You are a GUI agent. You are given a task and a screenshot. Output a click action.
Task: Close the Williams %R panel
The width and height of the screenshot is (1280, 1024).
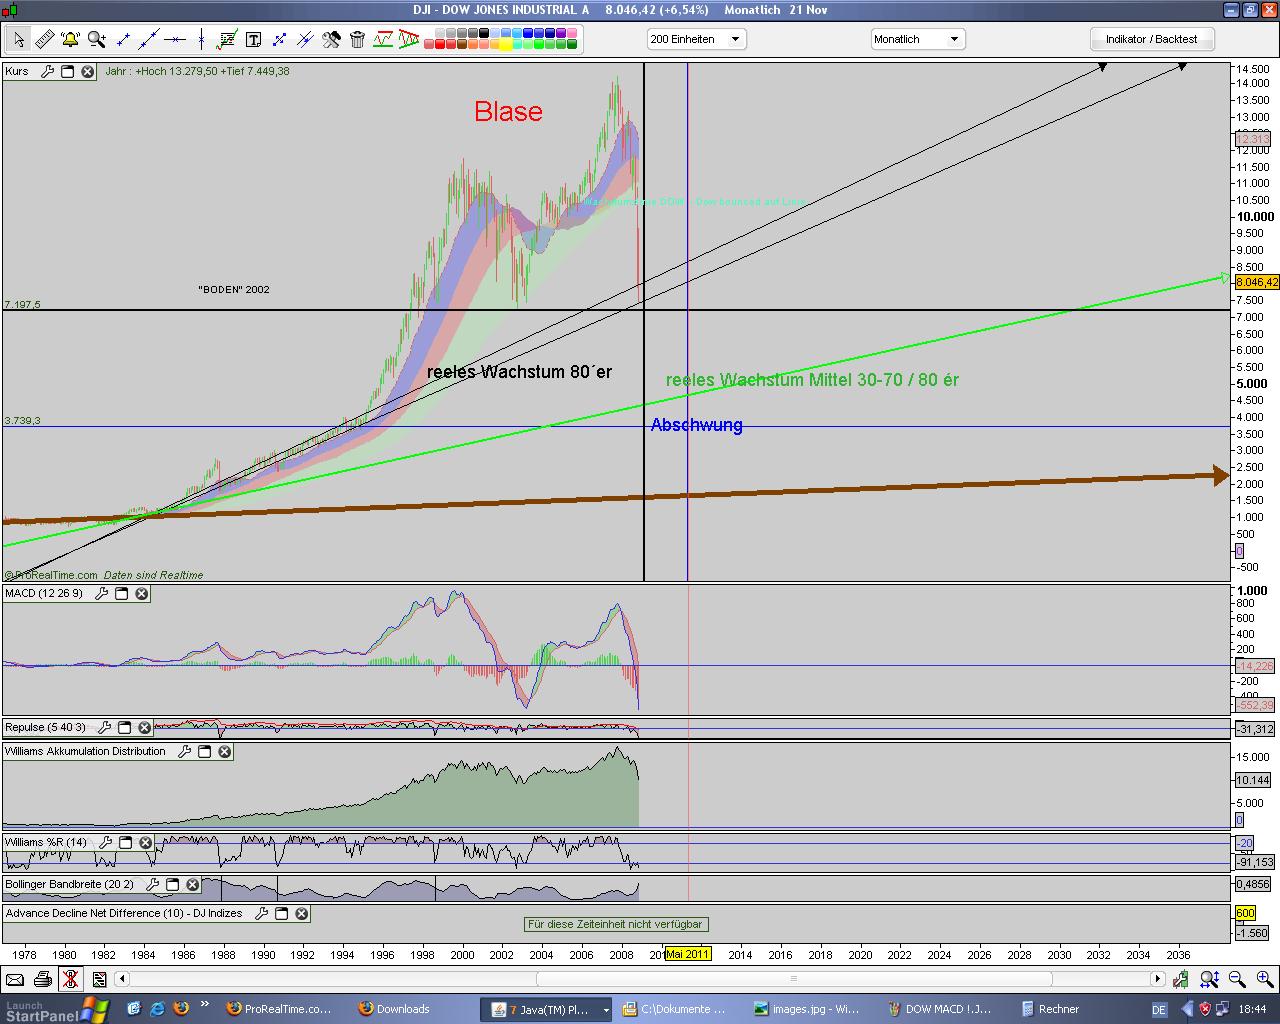click(x=146, y=843)
